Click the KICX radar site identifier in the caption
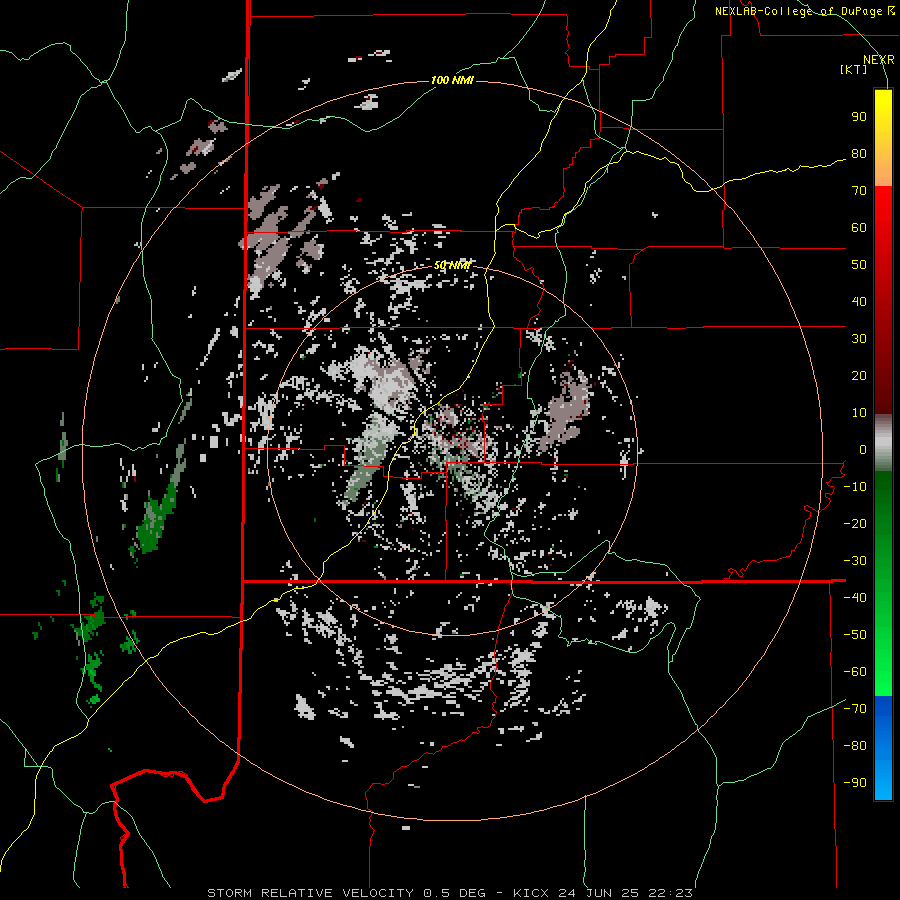Screen dimensions: 900x900 click(x=531, y=893)
